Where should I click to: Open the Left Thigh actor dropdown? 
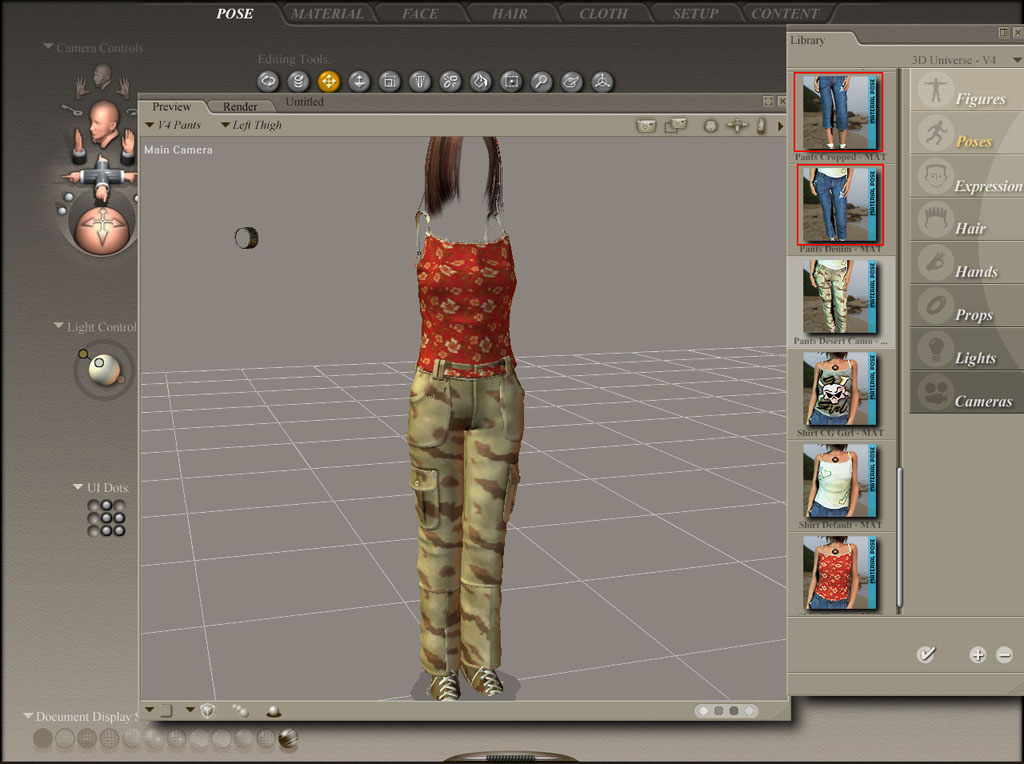tap(250, 125)
